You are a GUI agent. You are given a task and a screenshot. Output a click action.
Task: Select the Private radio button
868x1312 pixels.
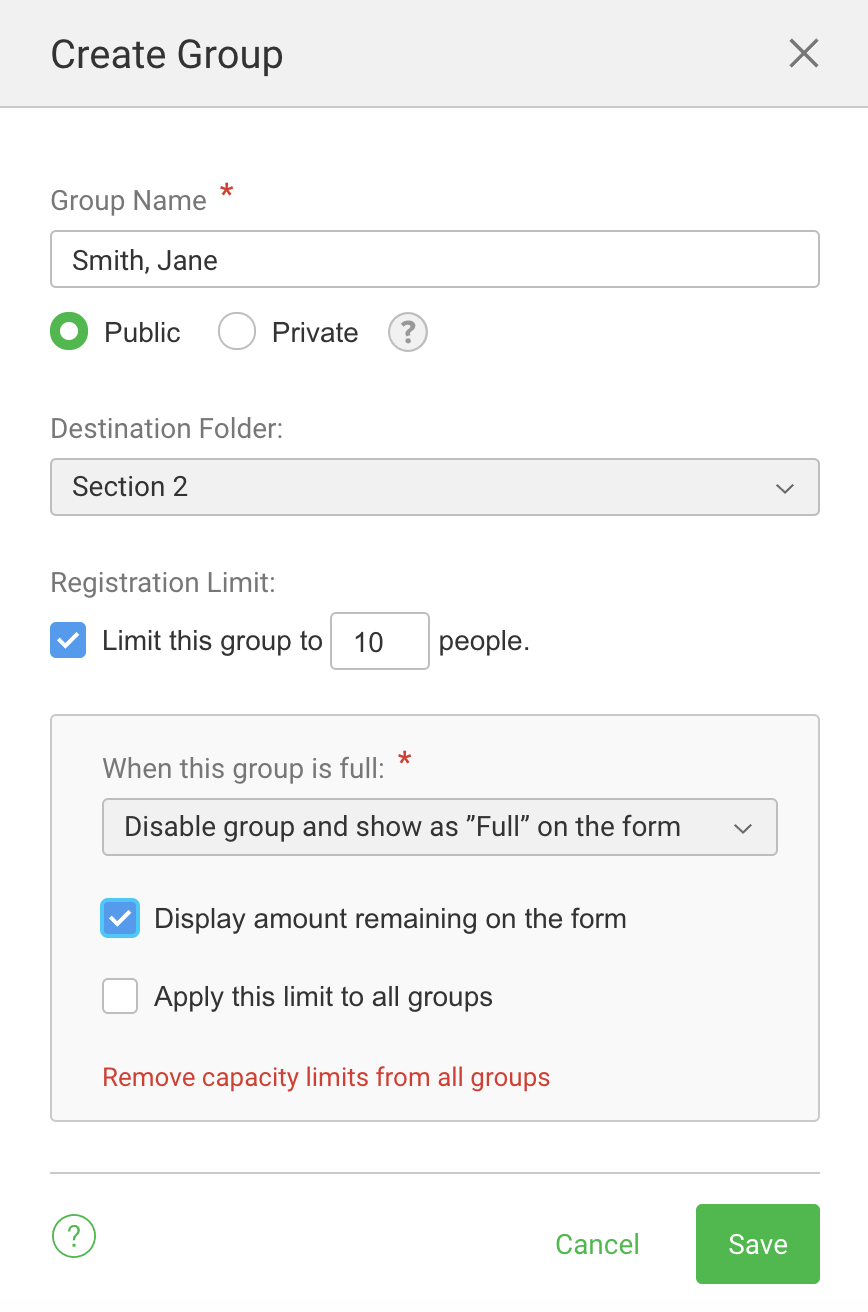tap(237, 332)
